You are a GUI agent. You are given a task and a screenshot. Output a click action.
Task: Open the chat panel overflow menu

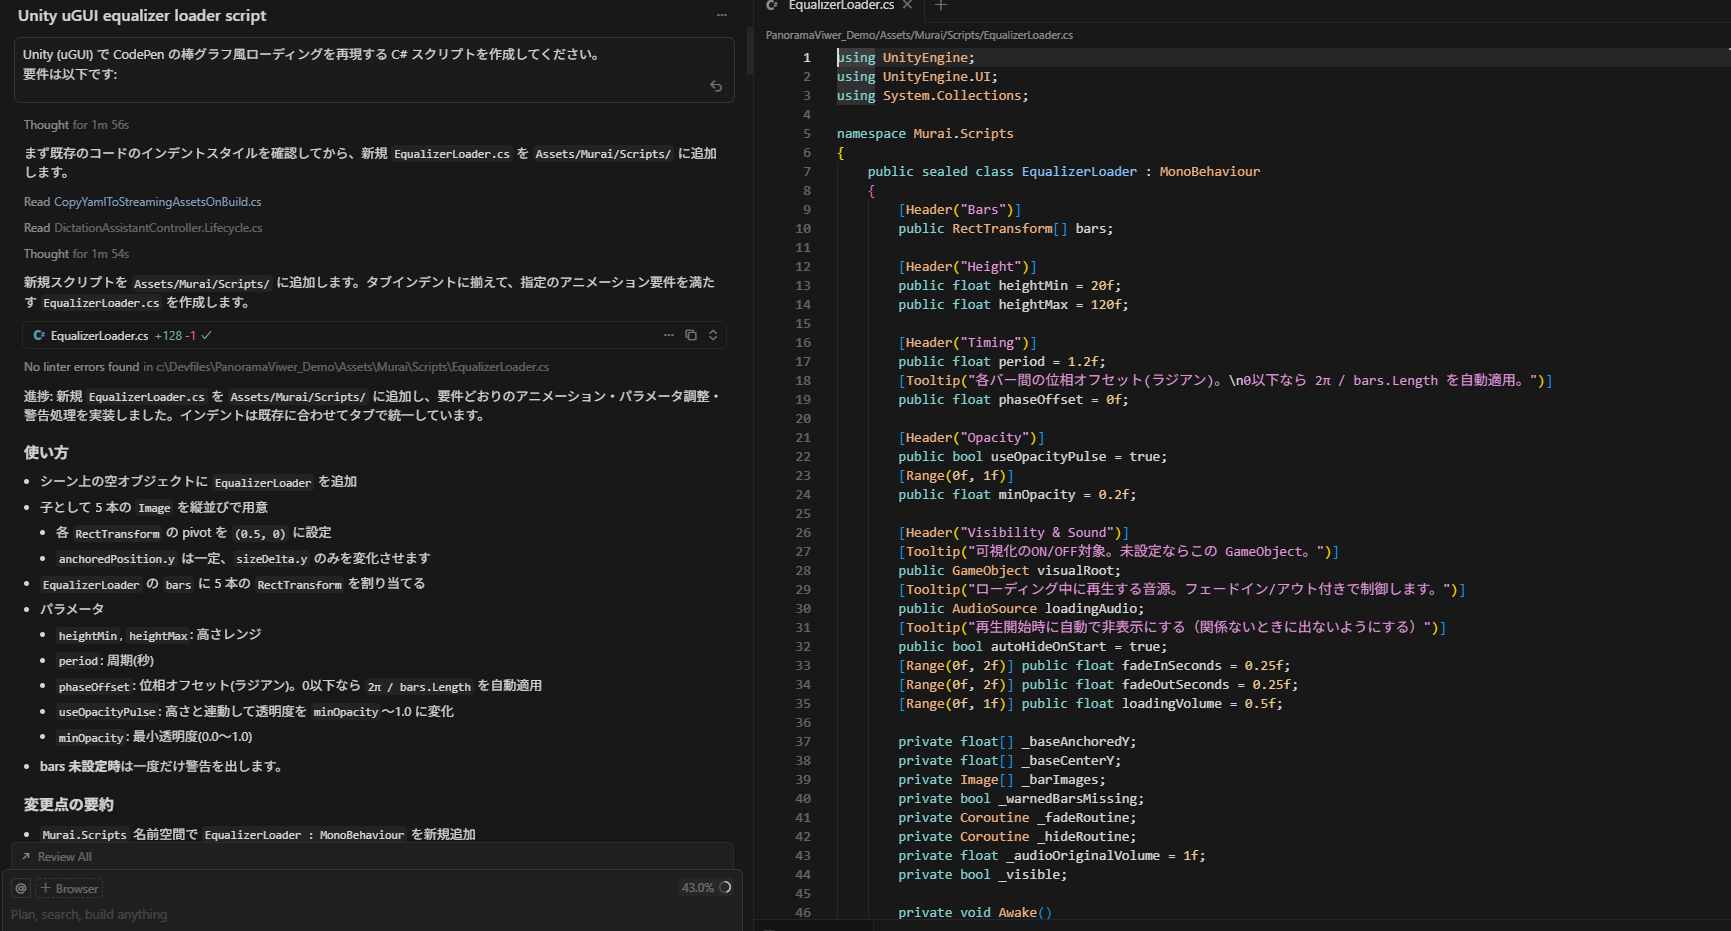[722, 15]
